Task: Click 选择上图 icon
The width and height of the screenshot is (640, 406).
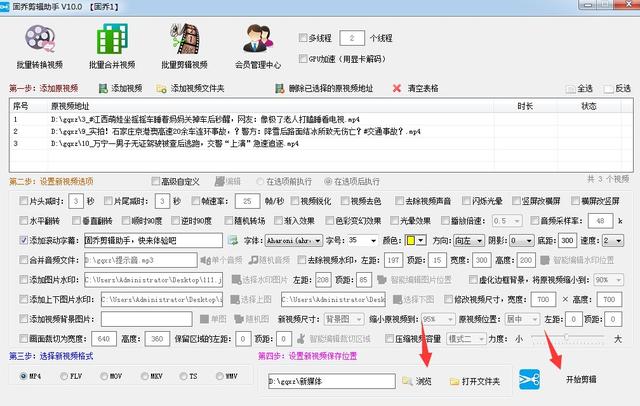Action: point(235,299)
